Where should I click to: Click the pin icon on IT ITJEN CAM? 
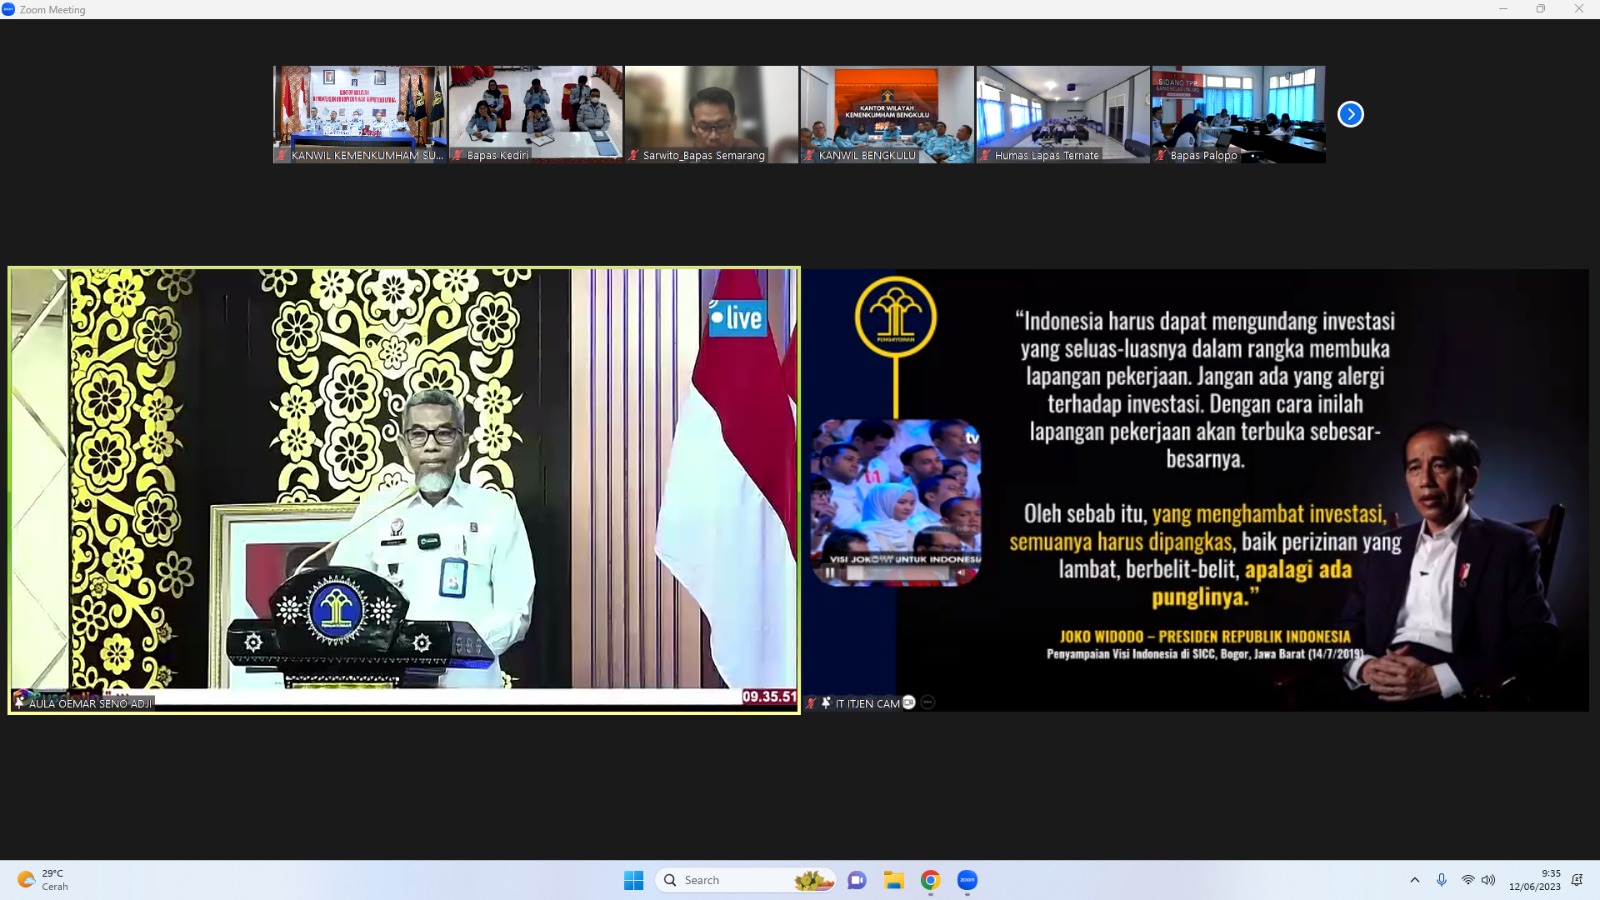pos(826,703)
